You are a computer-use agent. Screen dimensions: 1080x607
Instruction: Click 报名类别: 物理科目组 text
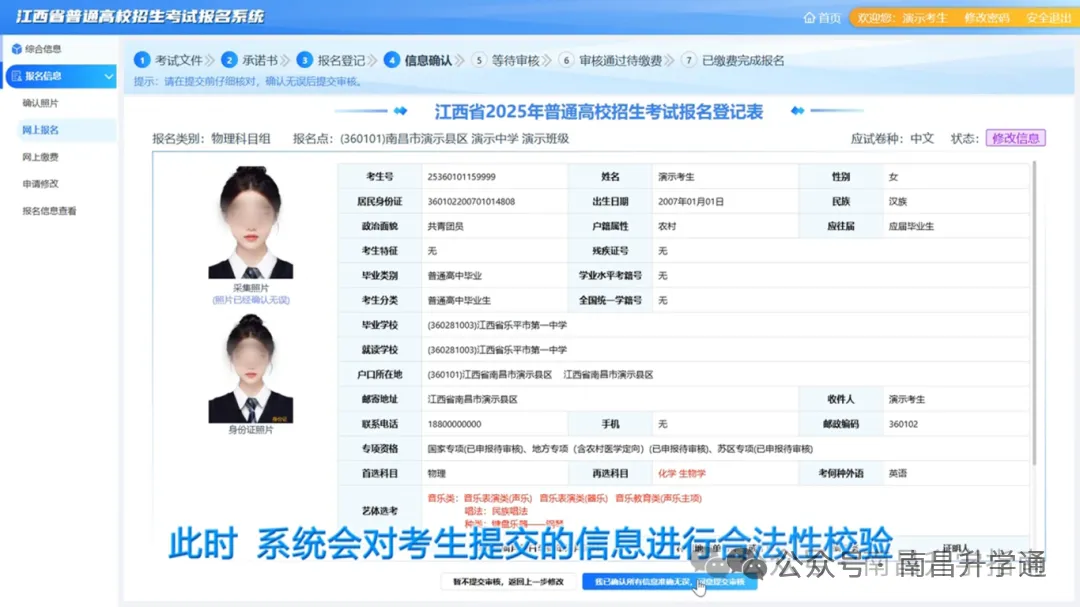(211, 138)
